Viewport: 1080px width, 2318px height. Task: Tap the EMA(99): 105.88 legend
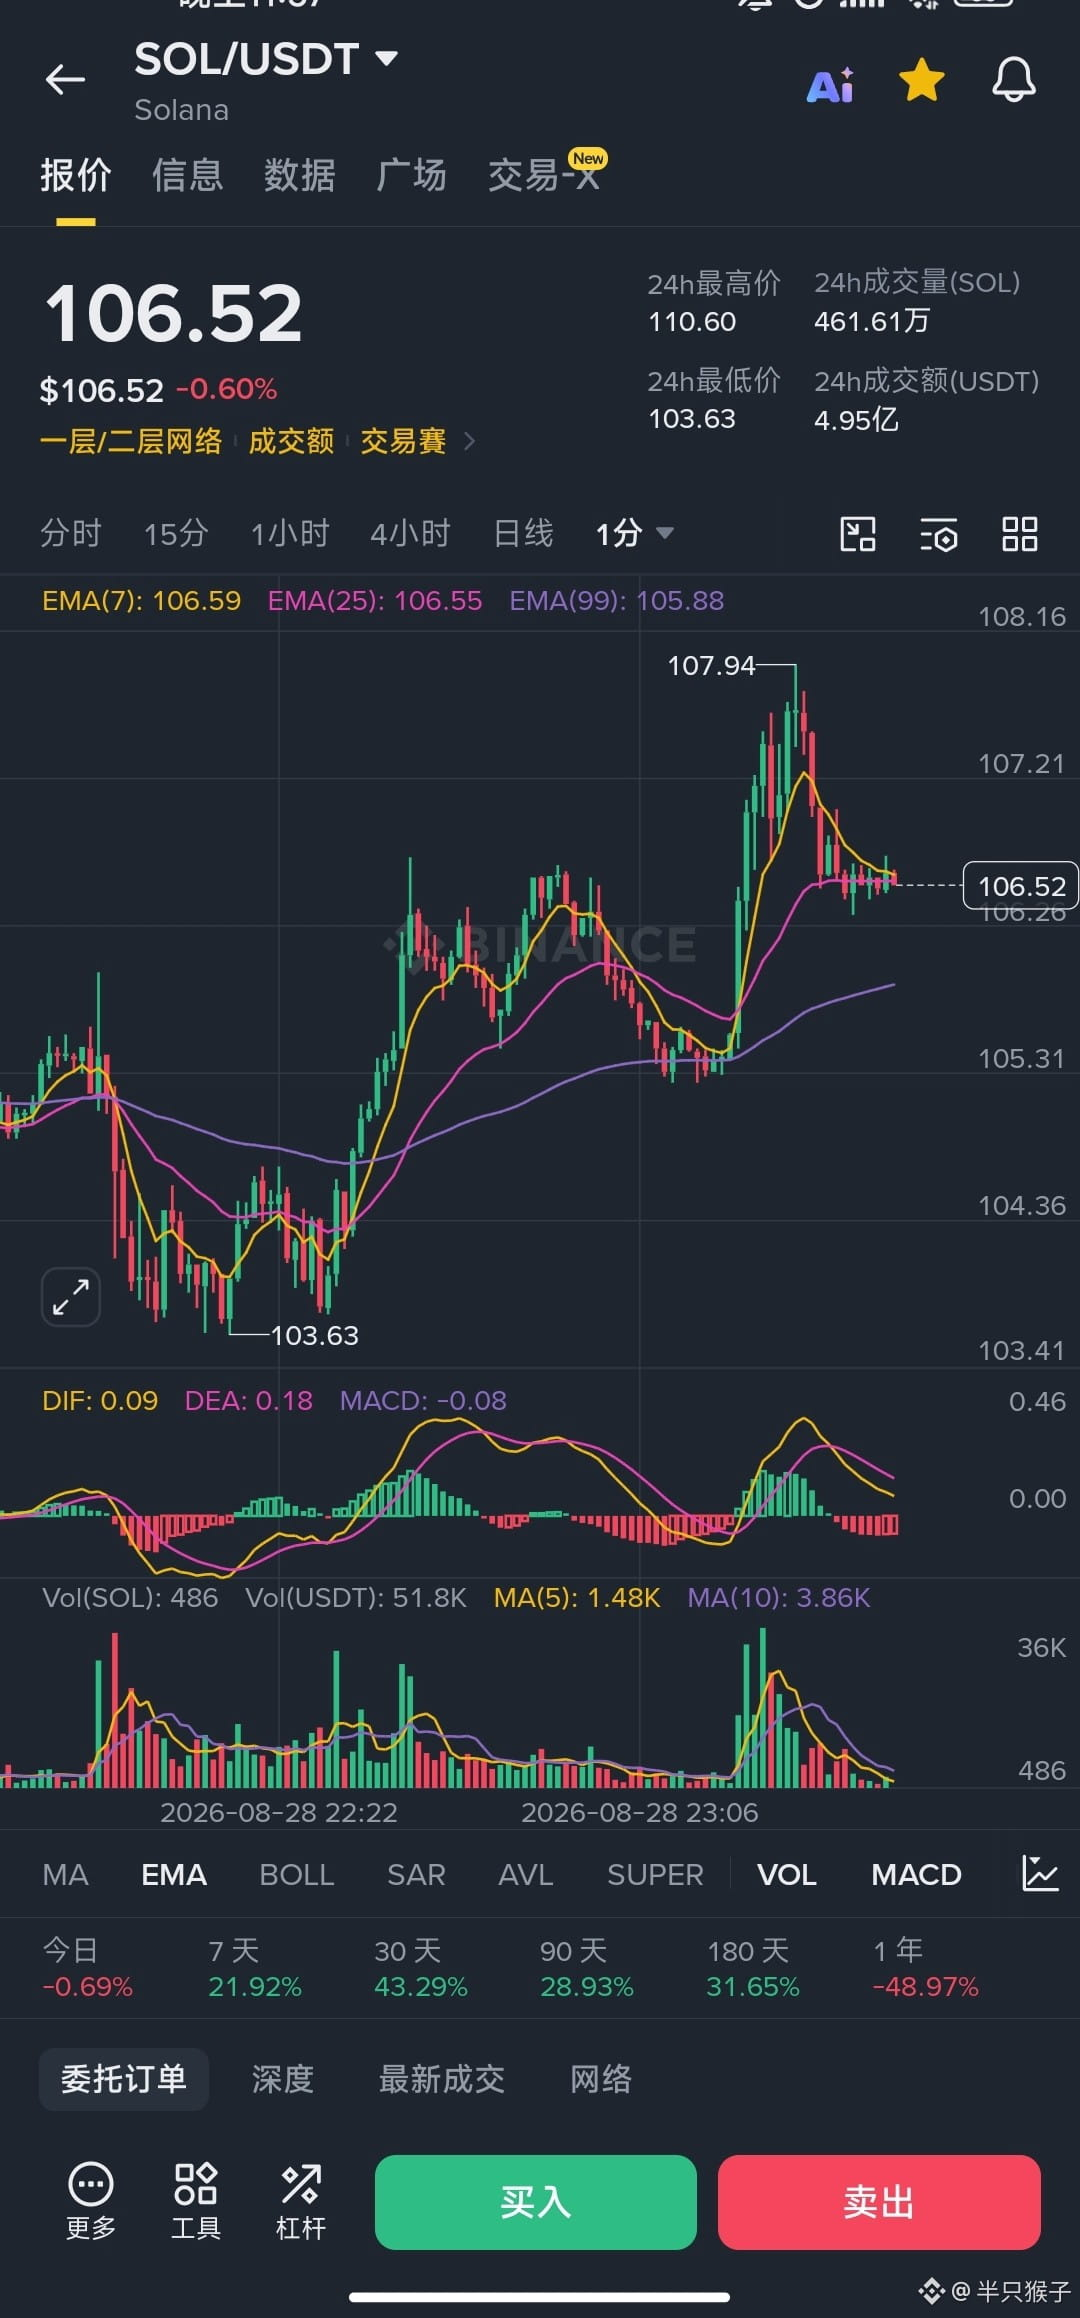(x=617, y=600)
